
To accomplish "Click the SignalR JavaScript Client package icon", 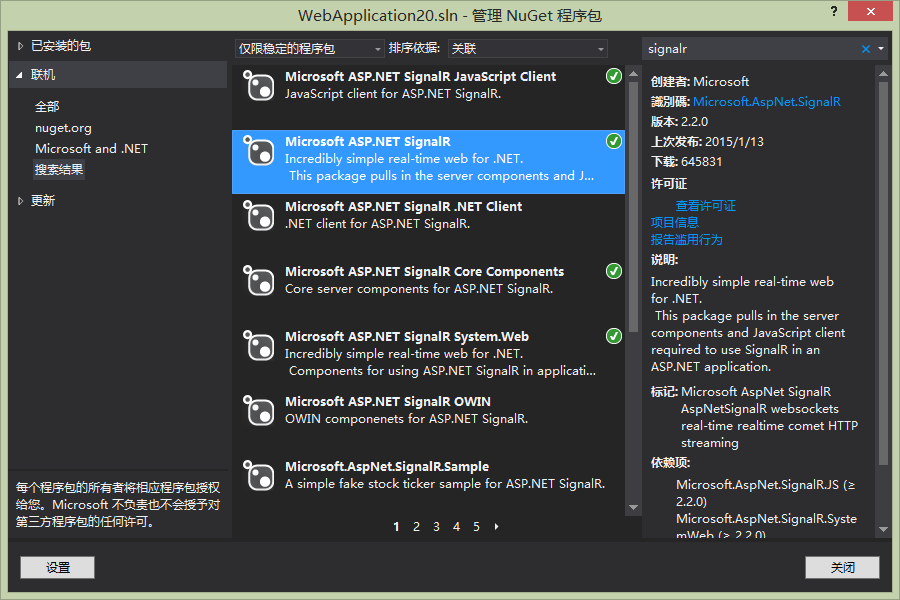I will click(x=258, y=86).
